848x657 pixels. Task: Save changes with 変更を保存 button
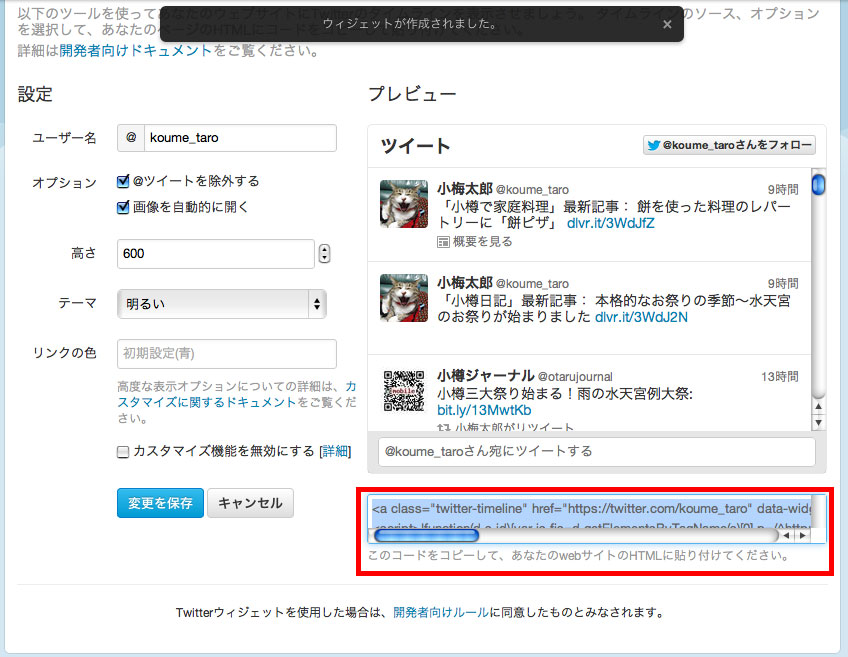[160, 503]
